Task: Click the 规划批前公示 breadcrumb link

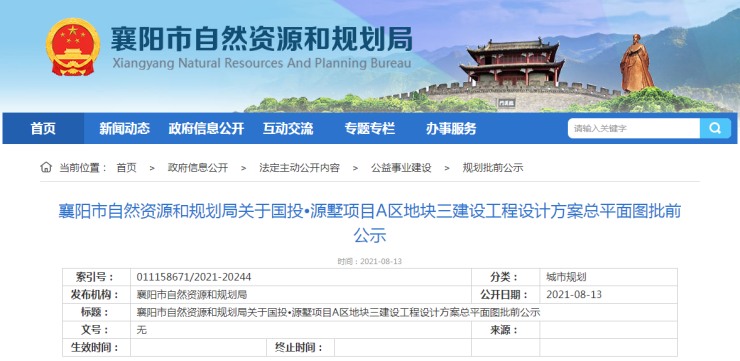Action: 493,168
